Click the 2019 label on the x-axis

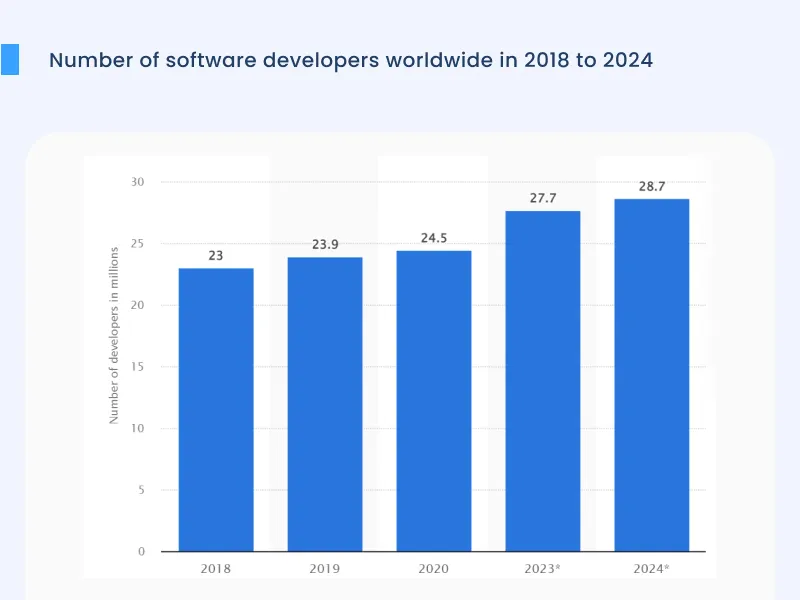[326, 568]
